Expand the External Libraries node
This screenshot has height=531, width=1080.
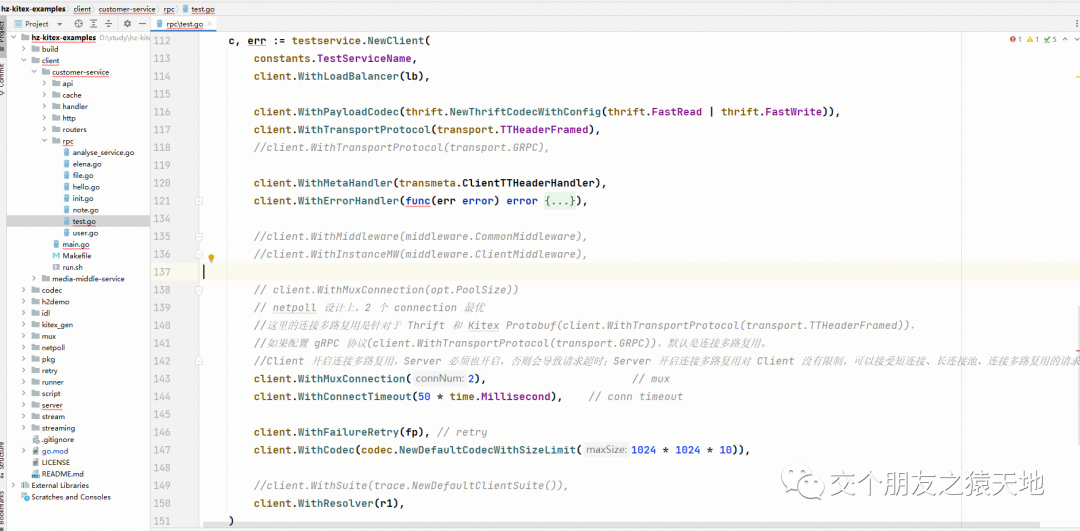click(14, 486)
